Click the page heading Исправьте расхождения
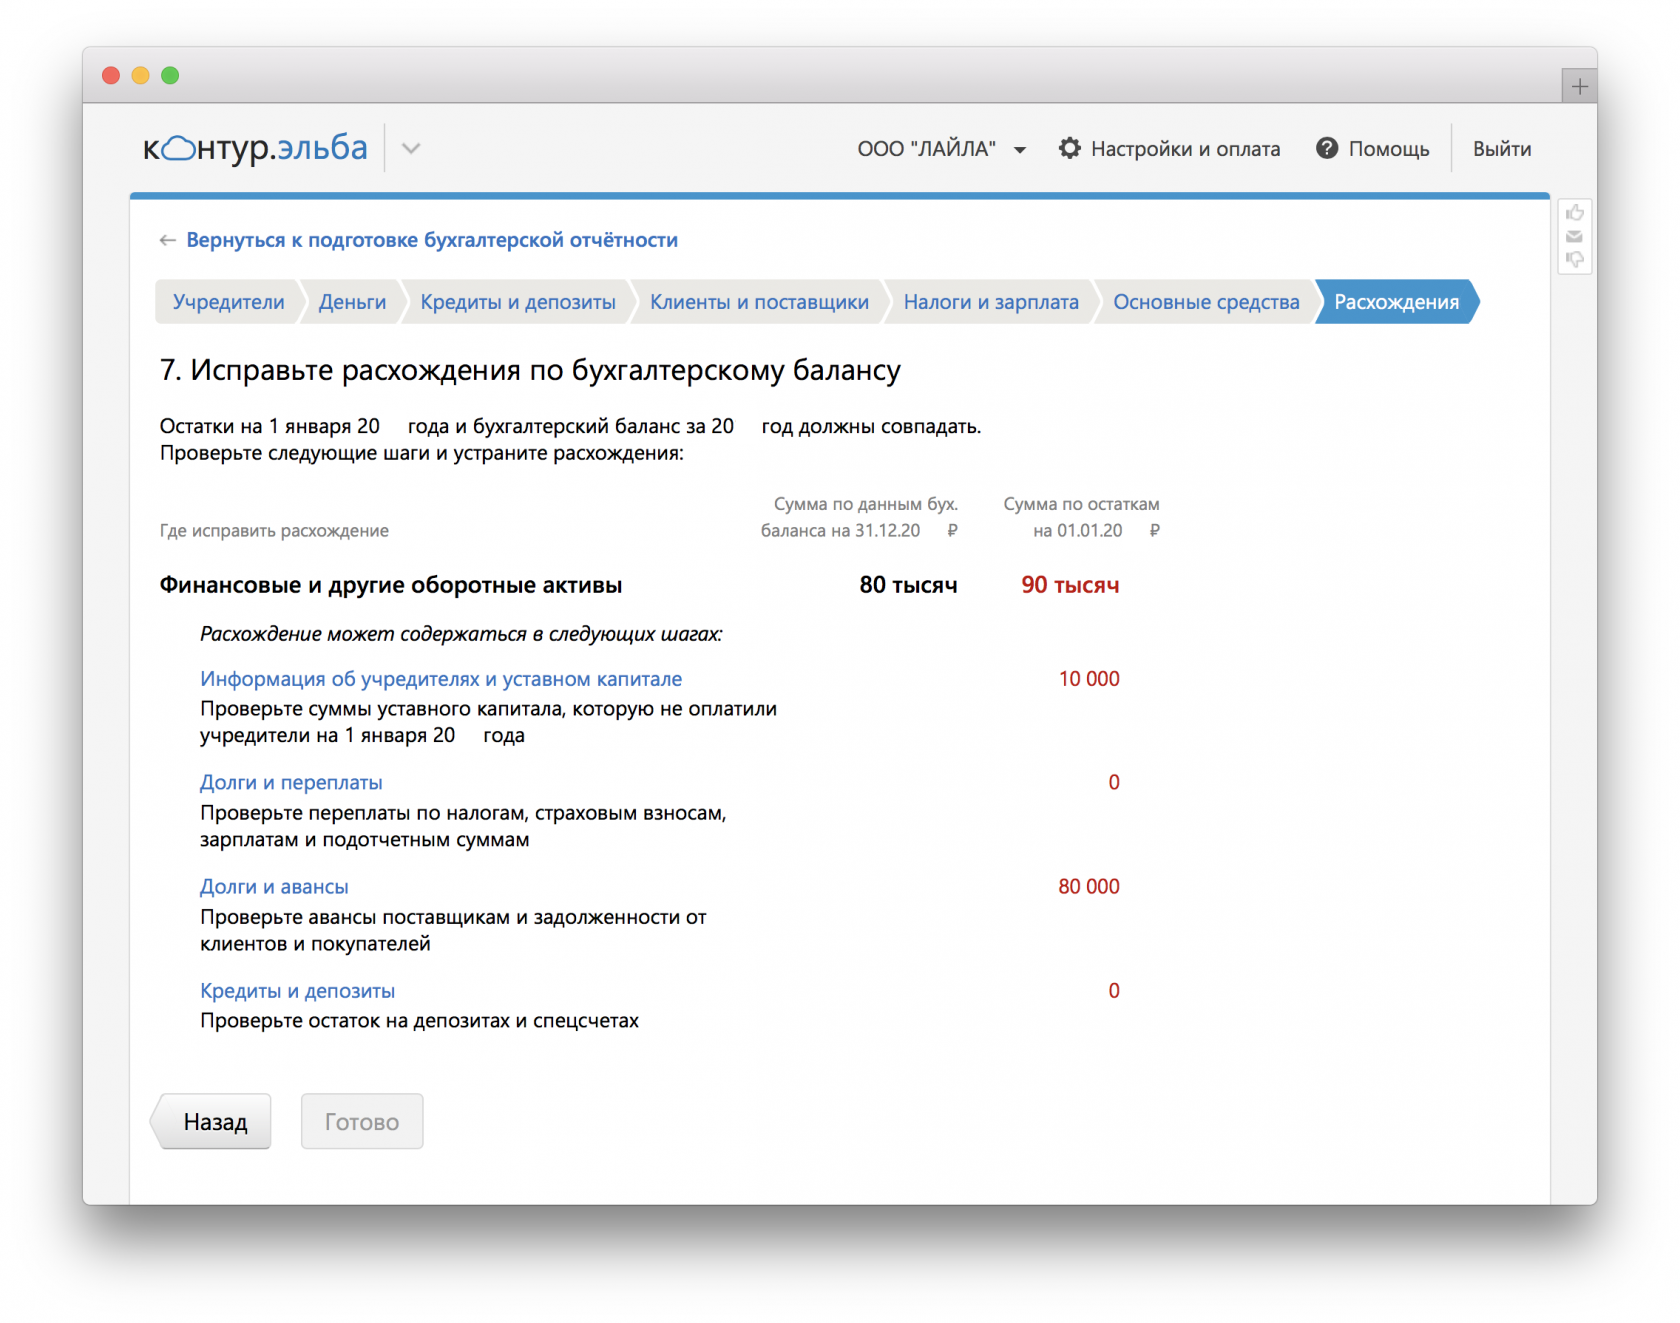The image size is (1680, 1323). pyautogui.click(x=530, y=370)
